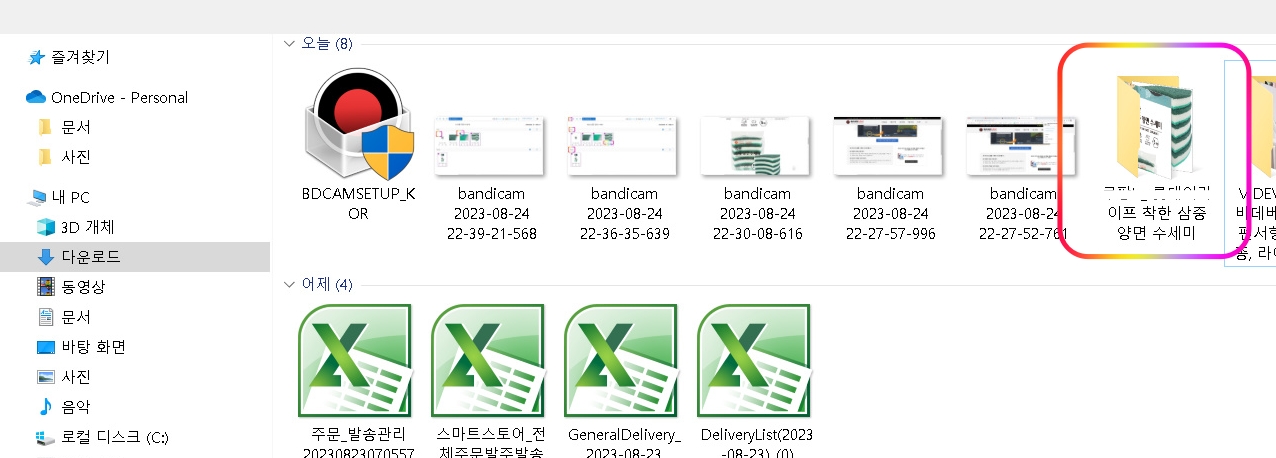Open 문서 under 내 PC
Screen dimensions: 1276x458
tap(76, 317)
